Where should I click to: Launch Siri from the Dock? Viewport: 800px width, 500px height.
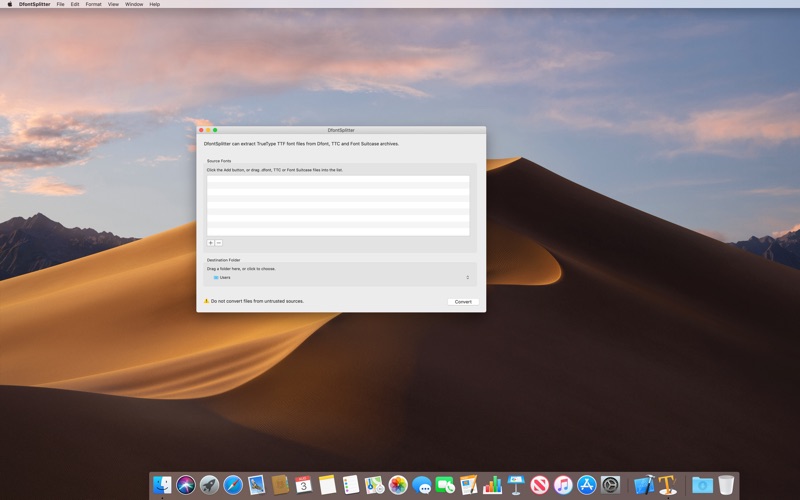(186, 485)
